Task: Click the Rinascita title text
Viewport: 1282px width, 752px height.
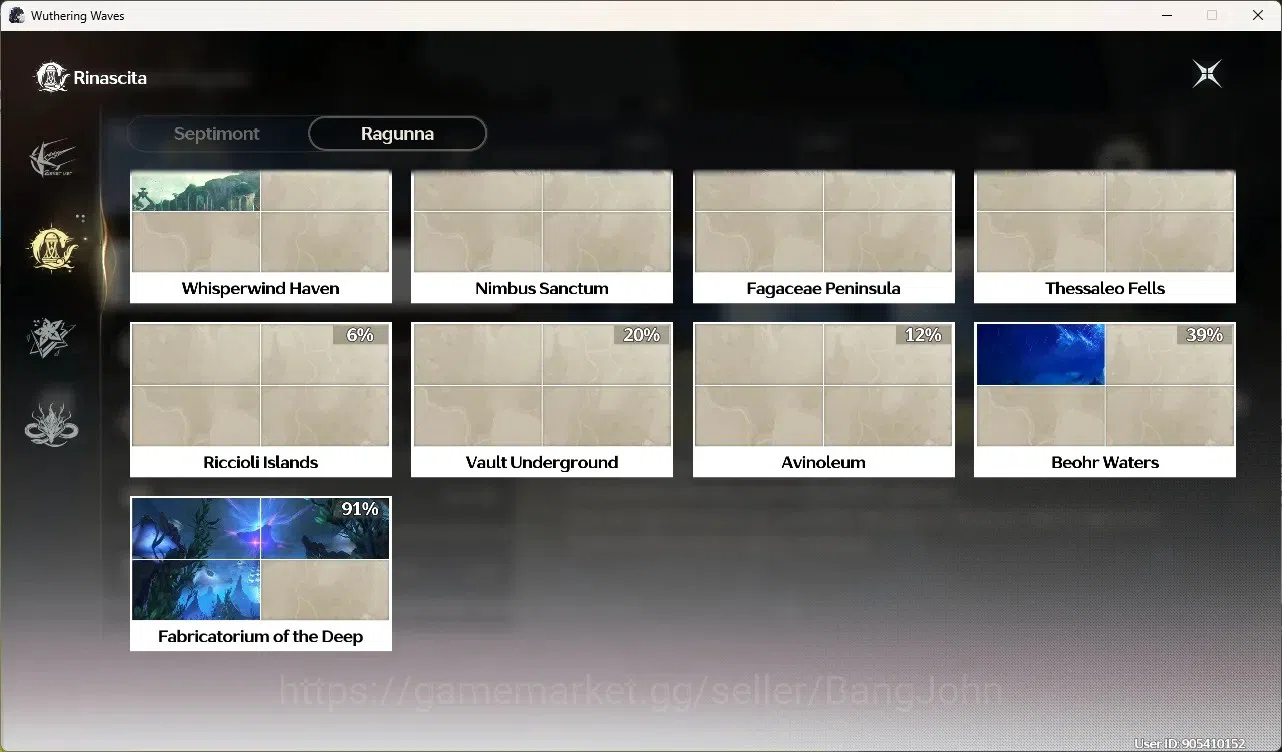Action: (110, 78)
